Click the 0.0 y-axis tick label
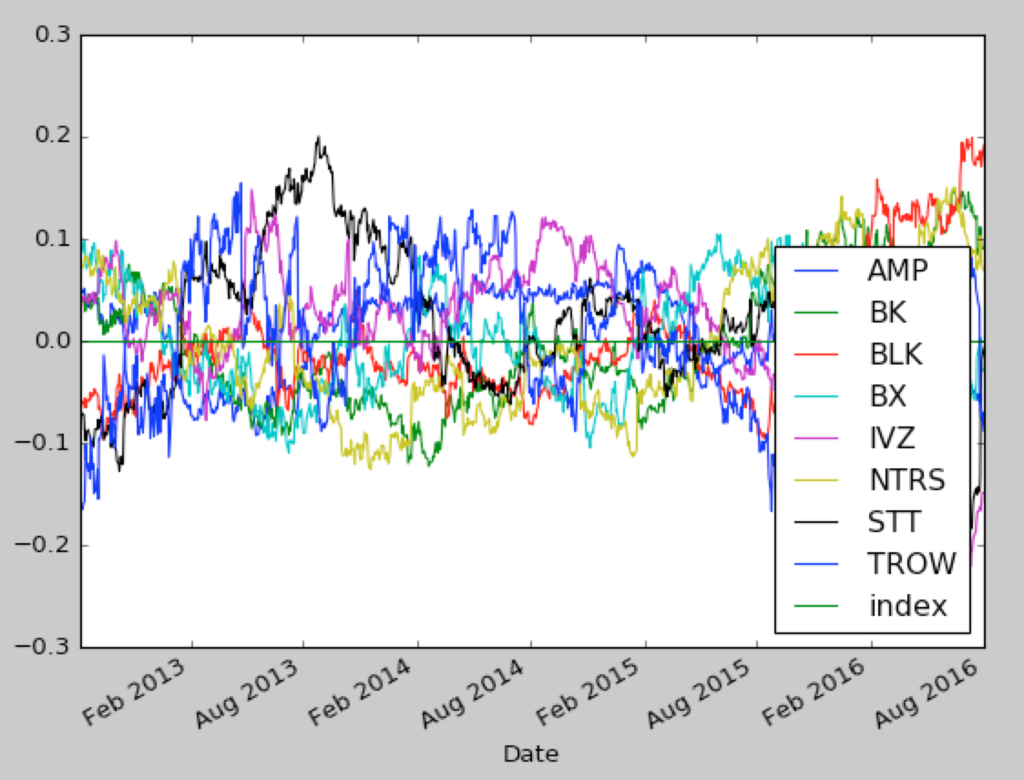This screenshot has width=1024, height=780. (53, 341)
